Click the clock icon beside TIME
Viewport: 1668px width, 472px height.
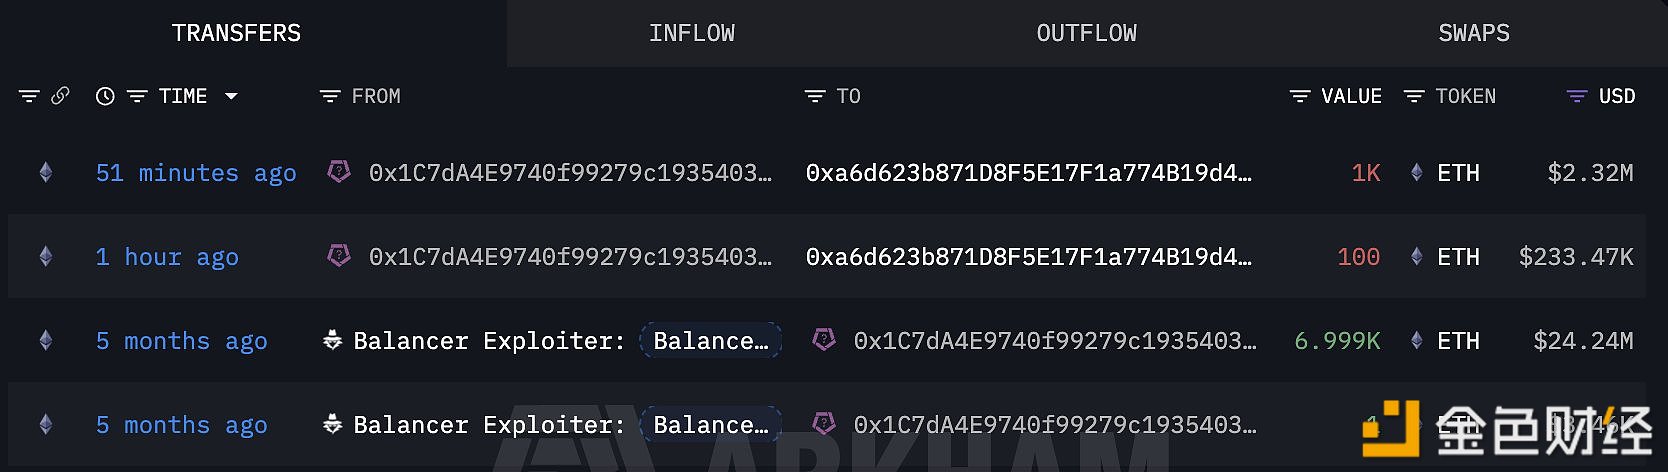[x=105, y=96]
